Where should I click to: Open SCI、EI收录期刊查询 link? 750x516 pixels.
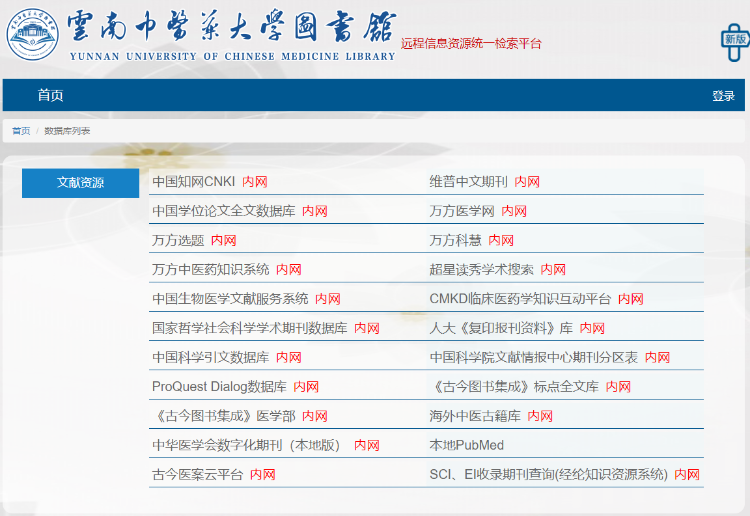click(x=548, y=474)
